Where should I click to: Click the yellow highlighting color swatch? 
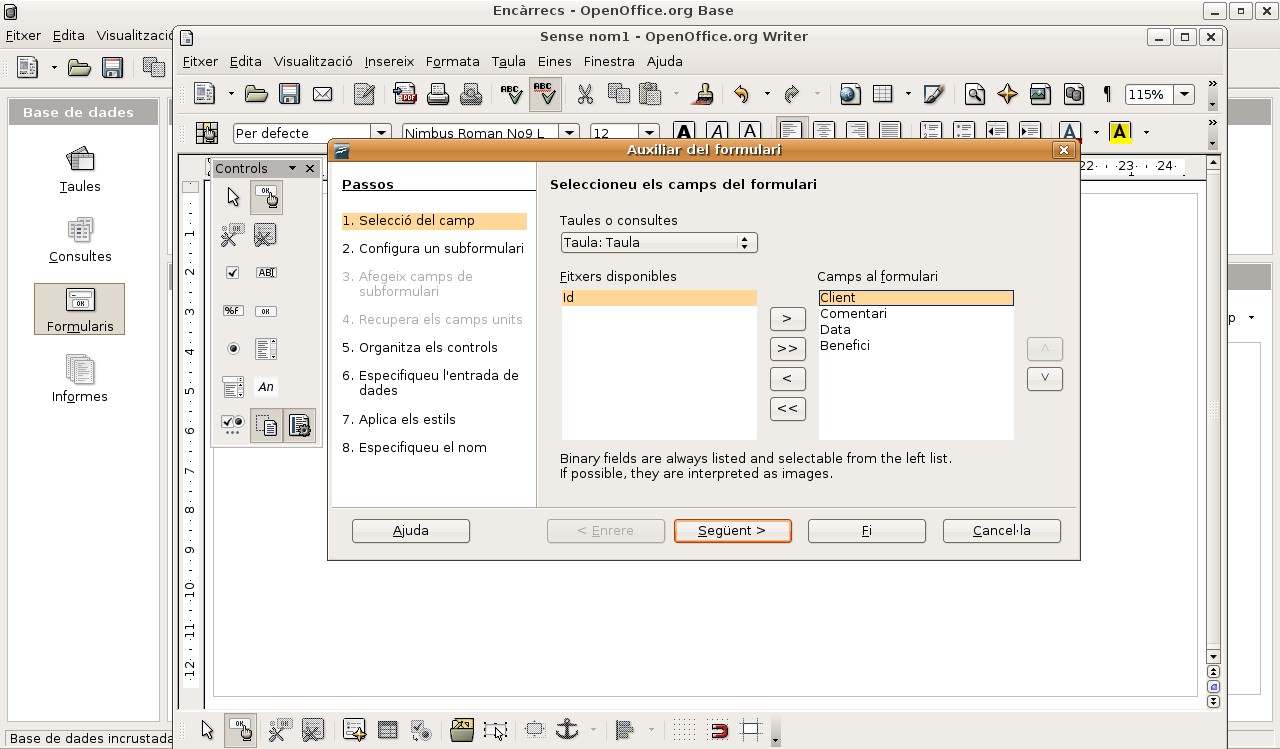[1120, 131]
